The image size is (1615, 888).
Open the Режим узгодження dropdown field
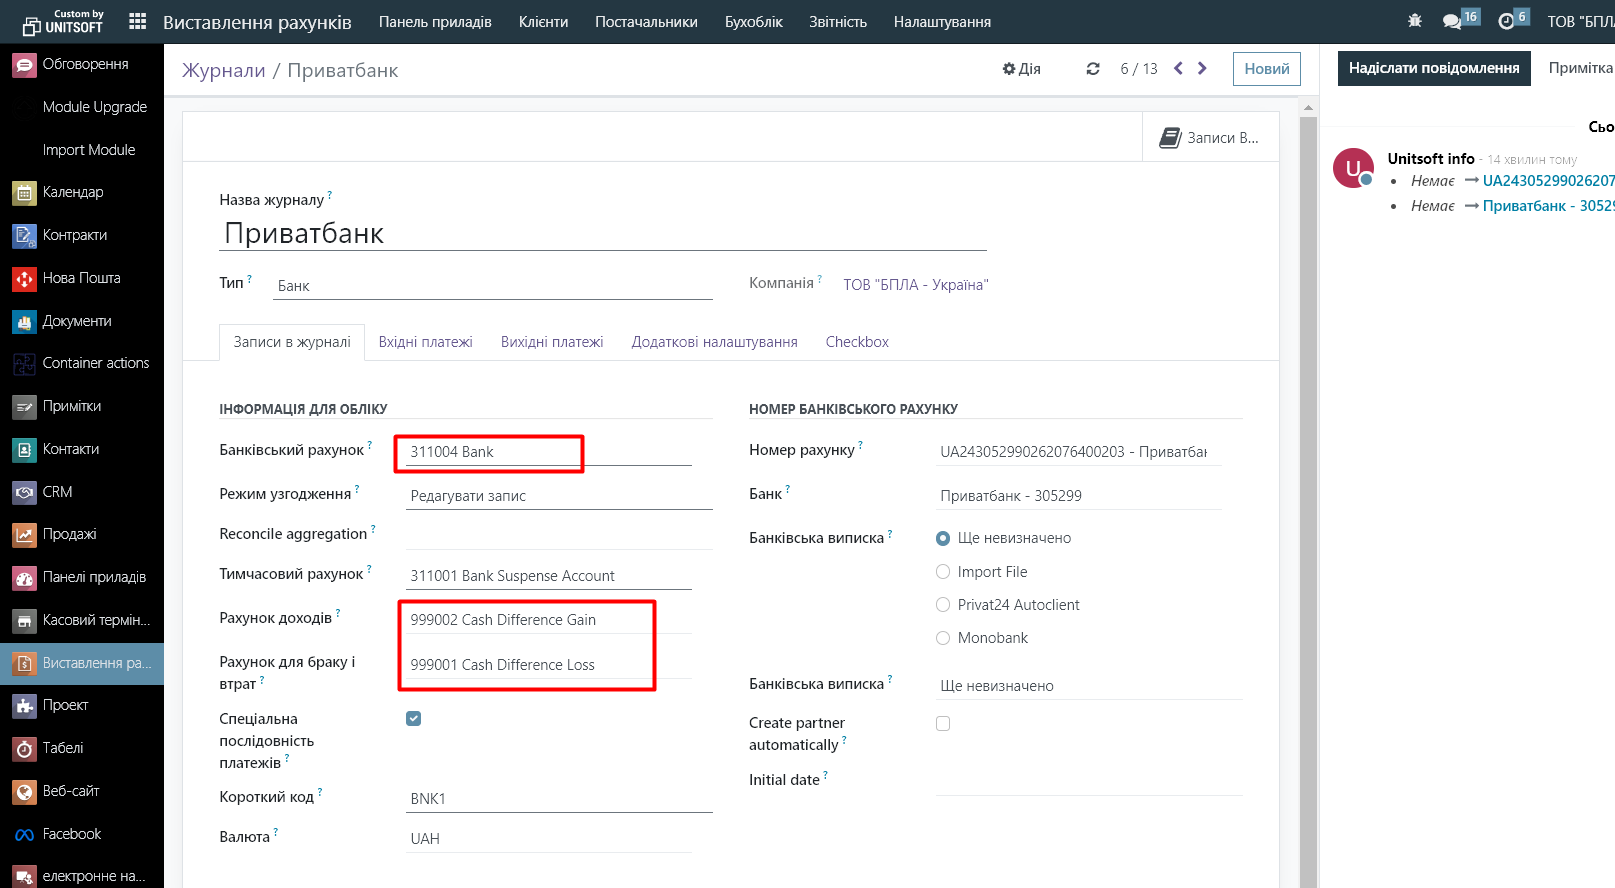tap(558, 496)
